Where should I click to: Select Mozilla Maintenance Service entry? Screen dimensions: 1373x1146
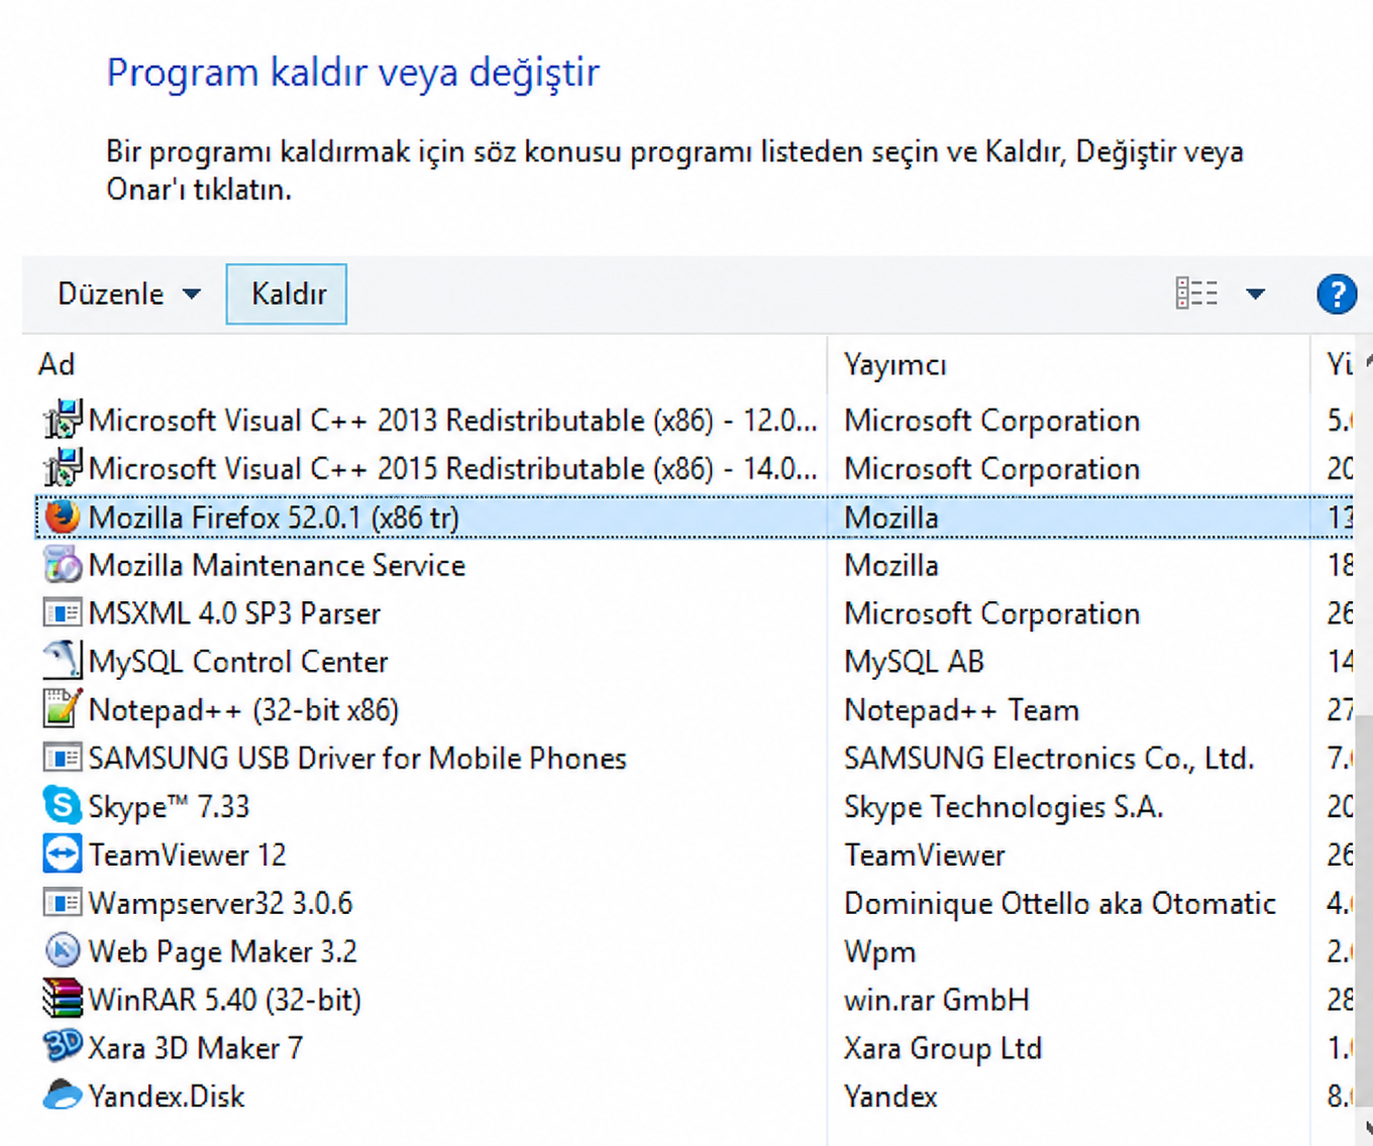[x=694, y=565]
